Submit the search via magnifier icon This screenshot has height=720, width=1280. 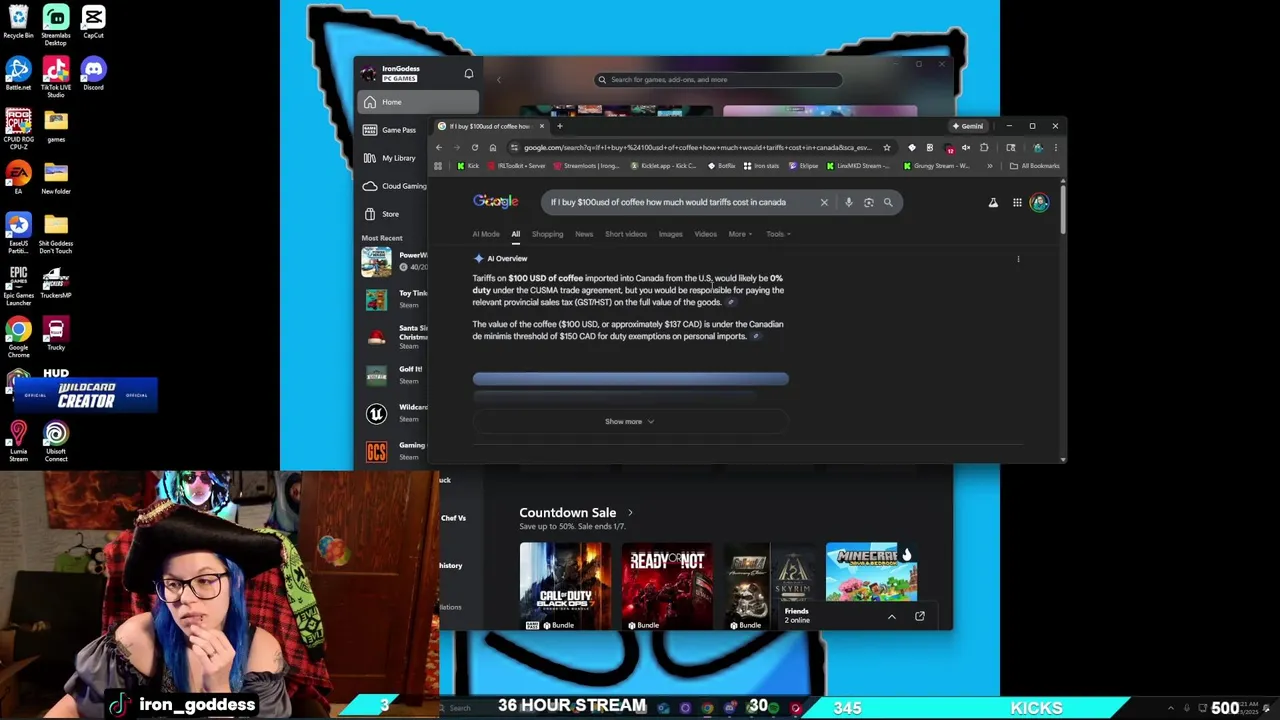coord(888,202)
